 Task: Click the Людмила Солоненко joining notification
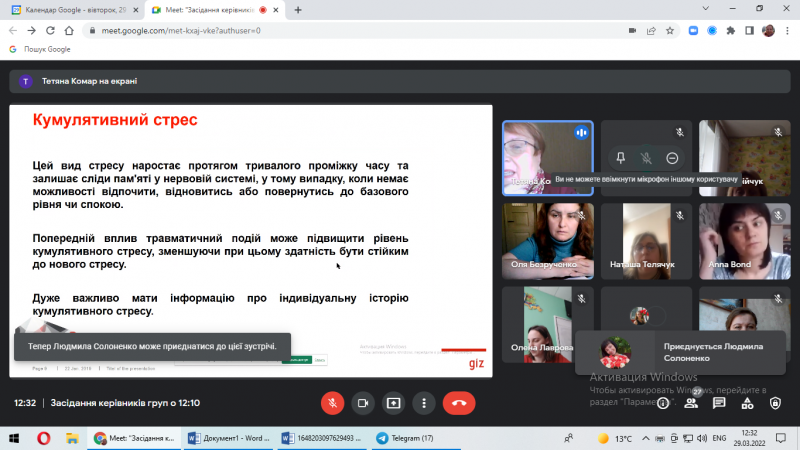(x=681, y=353)
